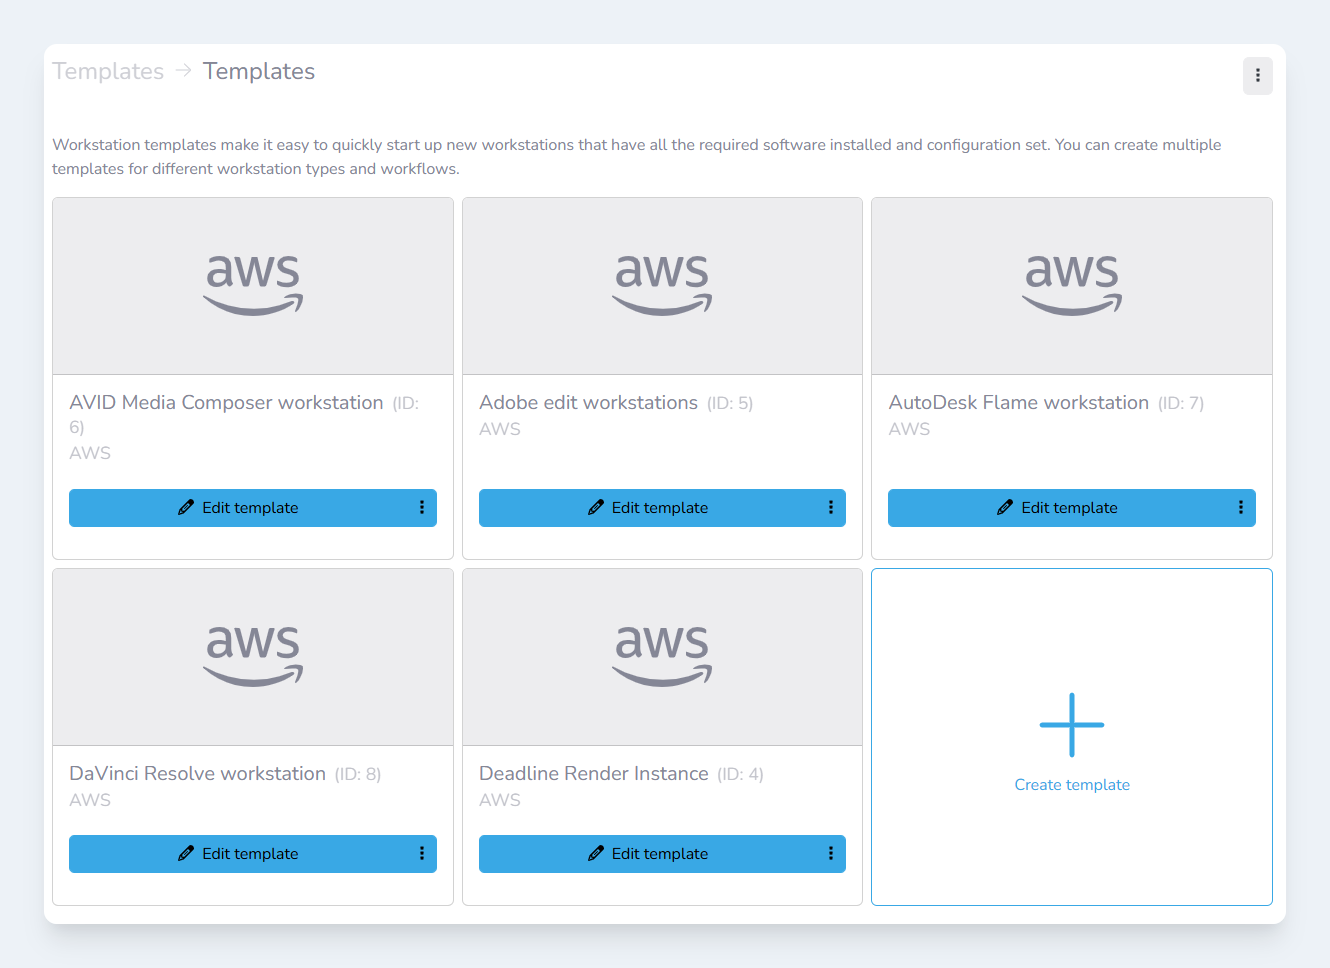Click the DaVinci Resolve workstation title

pyautogui.click(x=198, y=774)
